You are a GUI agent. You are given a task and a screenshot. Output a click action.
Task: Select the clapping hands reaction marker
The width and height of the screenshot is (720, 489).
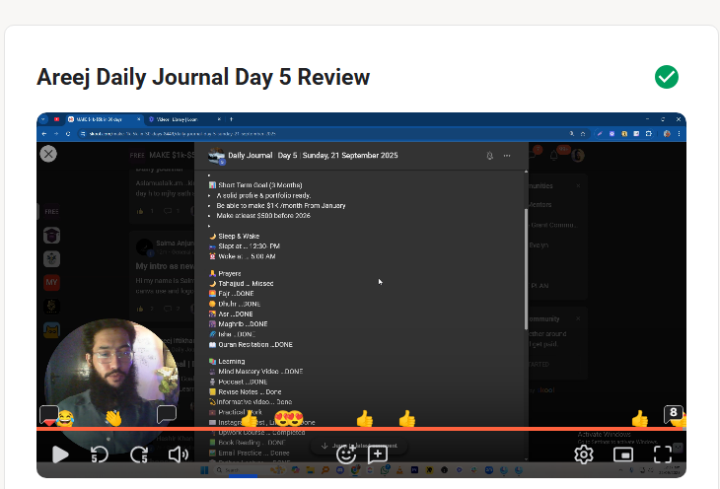[114, 418]
